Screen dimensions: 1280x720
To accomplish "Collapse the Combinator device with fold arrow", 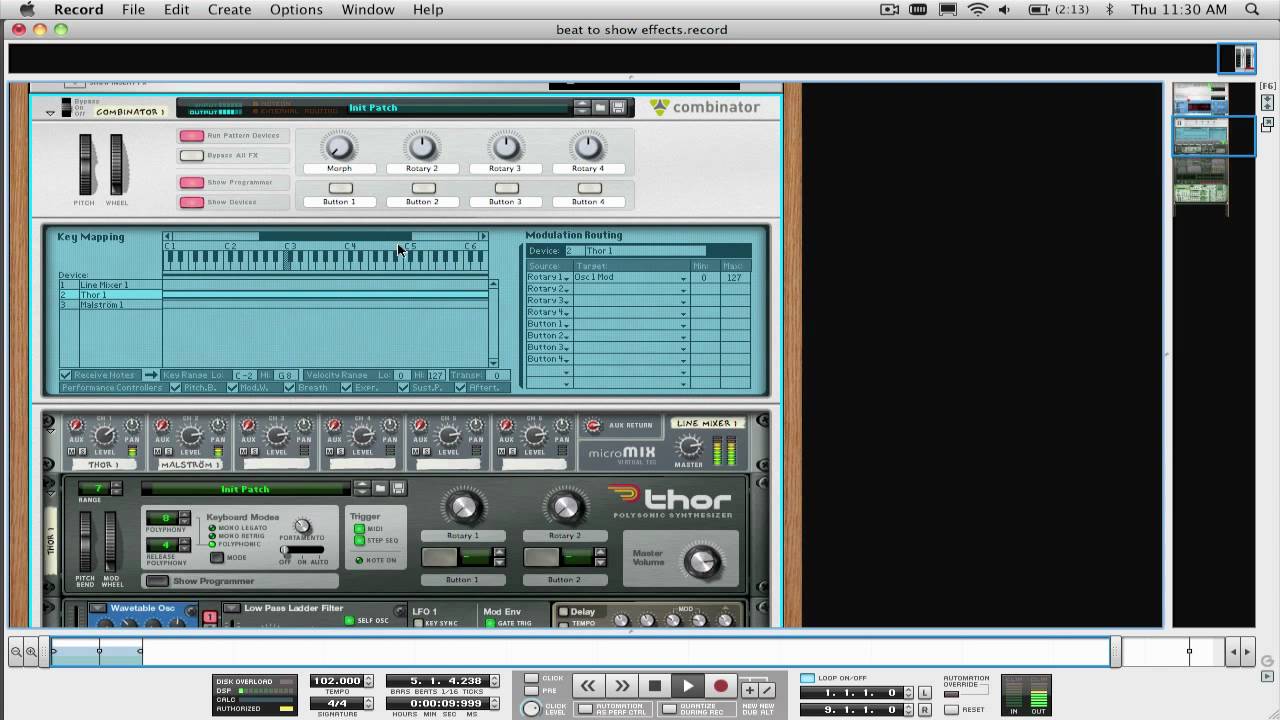I will 49,113.
